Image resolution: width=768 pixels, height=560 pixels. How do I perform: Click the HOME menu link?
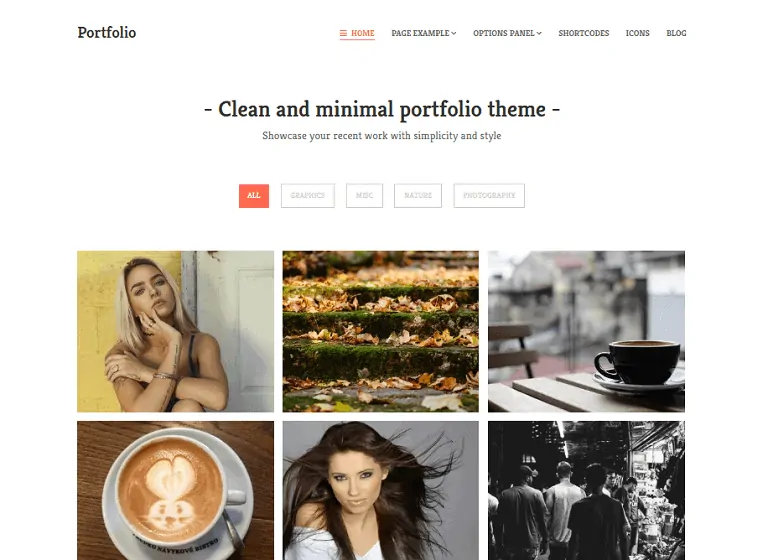[362, 33]
